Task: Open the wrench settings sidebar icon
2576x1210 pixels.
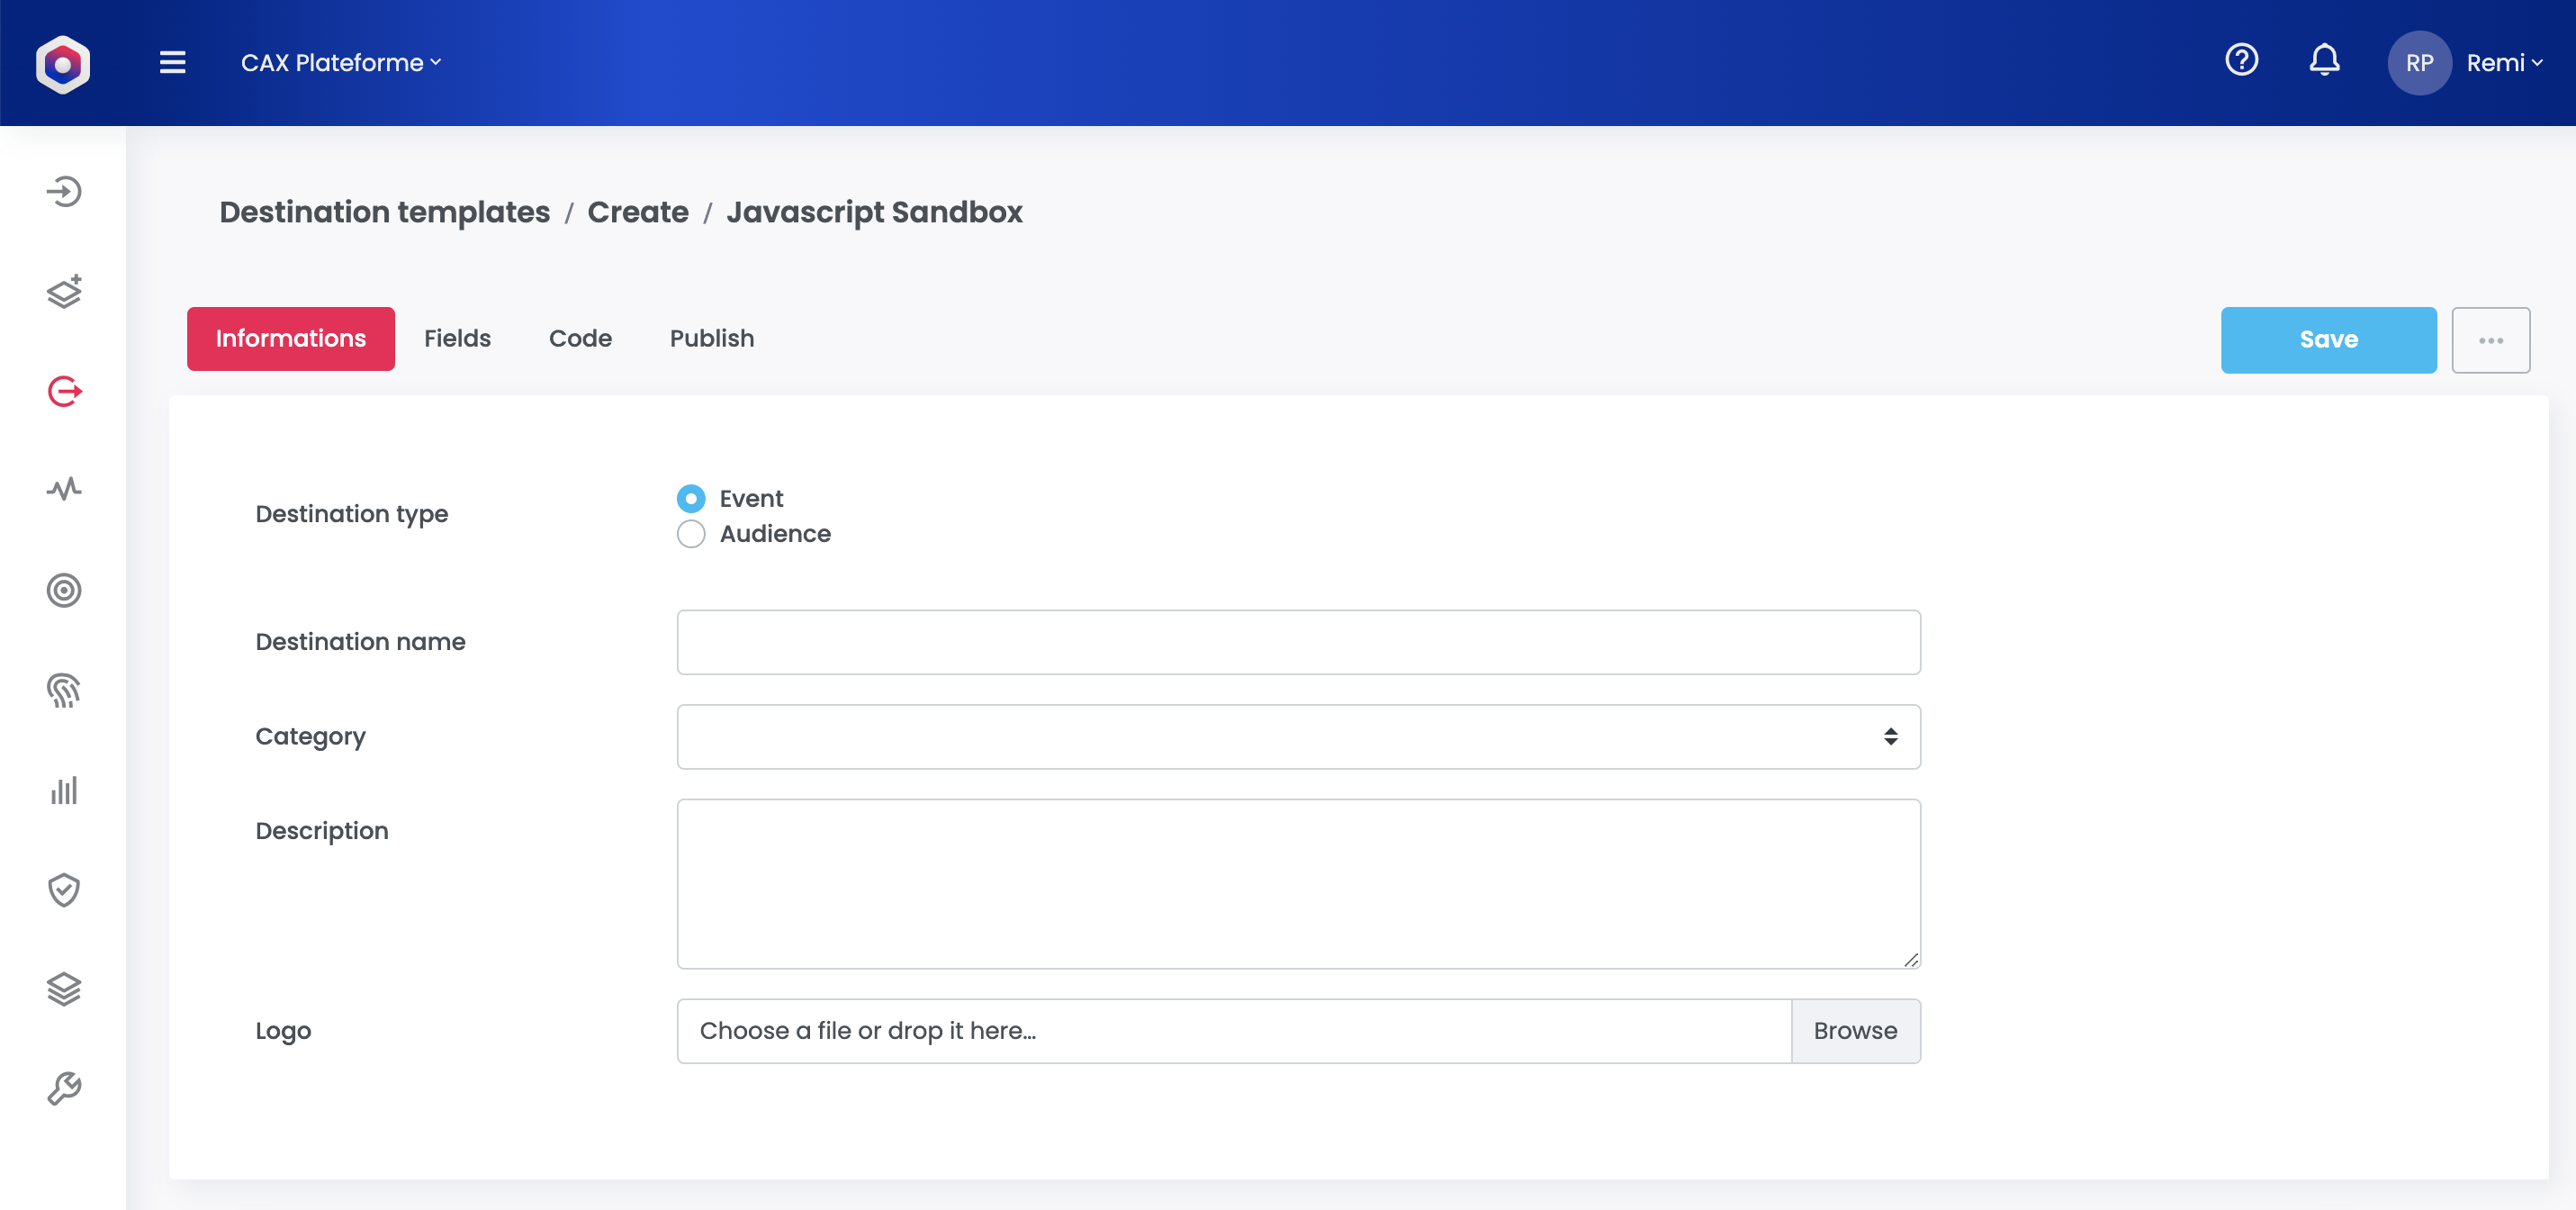Action: [64, 1088]
